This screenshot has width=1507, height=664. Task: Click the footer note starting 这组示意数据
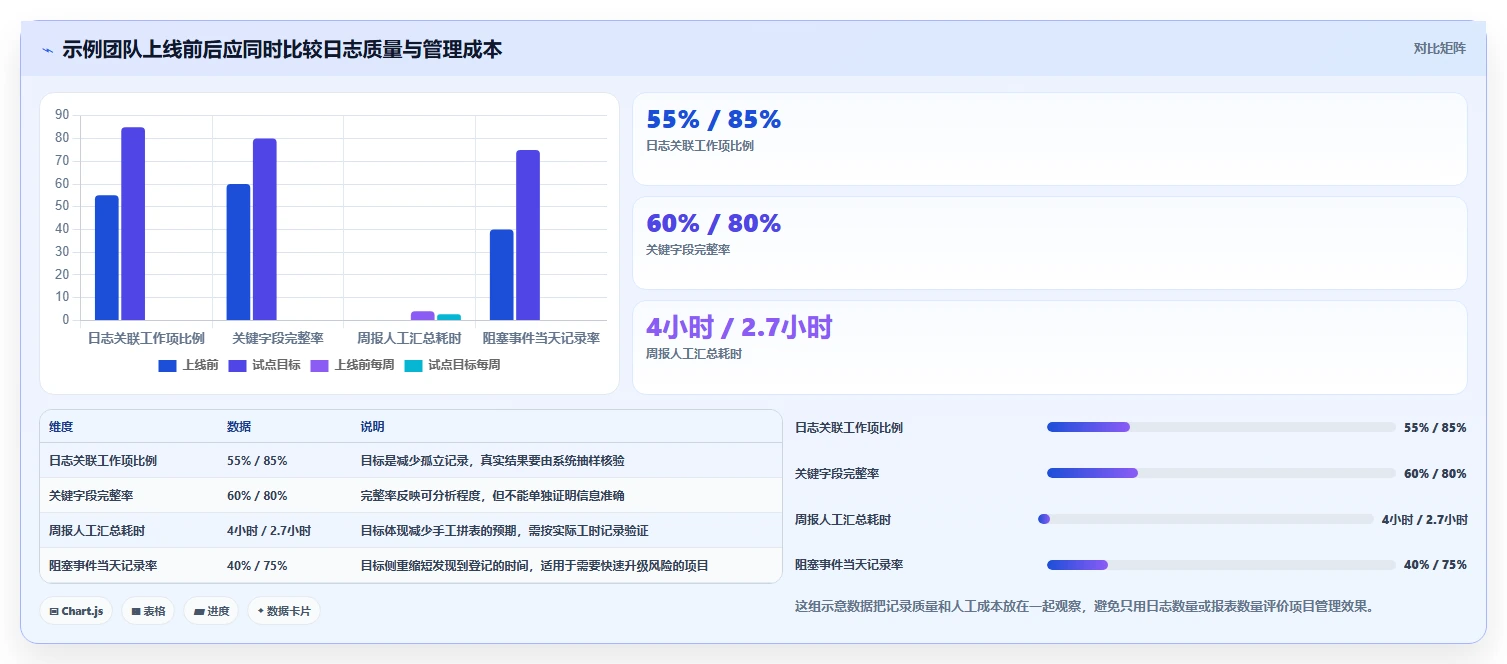coord(1084,606)
